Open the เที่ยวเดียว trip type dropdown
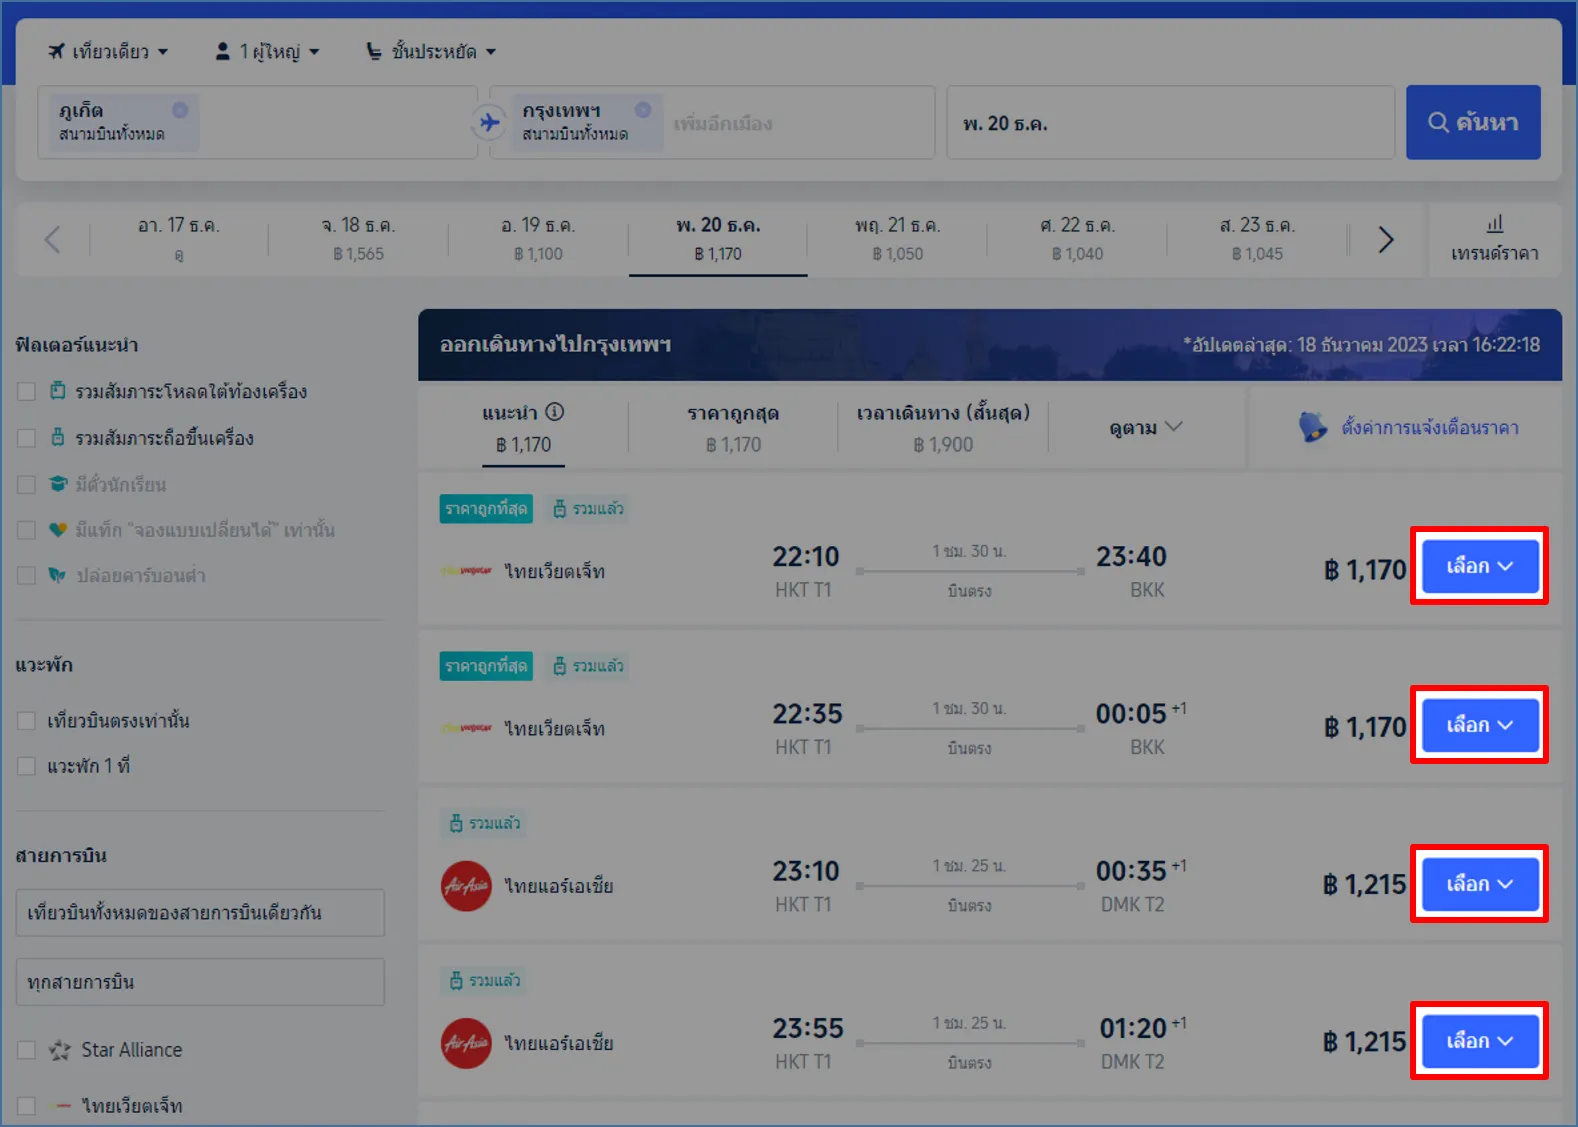Screen dimensions: 1578x1127 point(108,52)
